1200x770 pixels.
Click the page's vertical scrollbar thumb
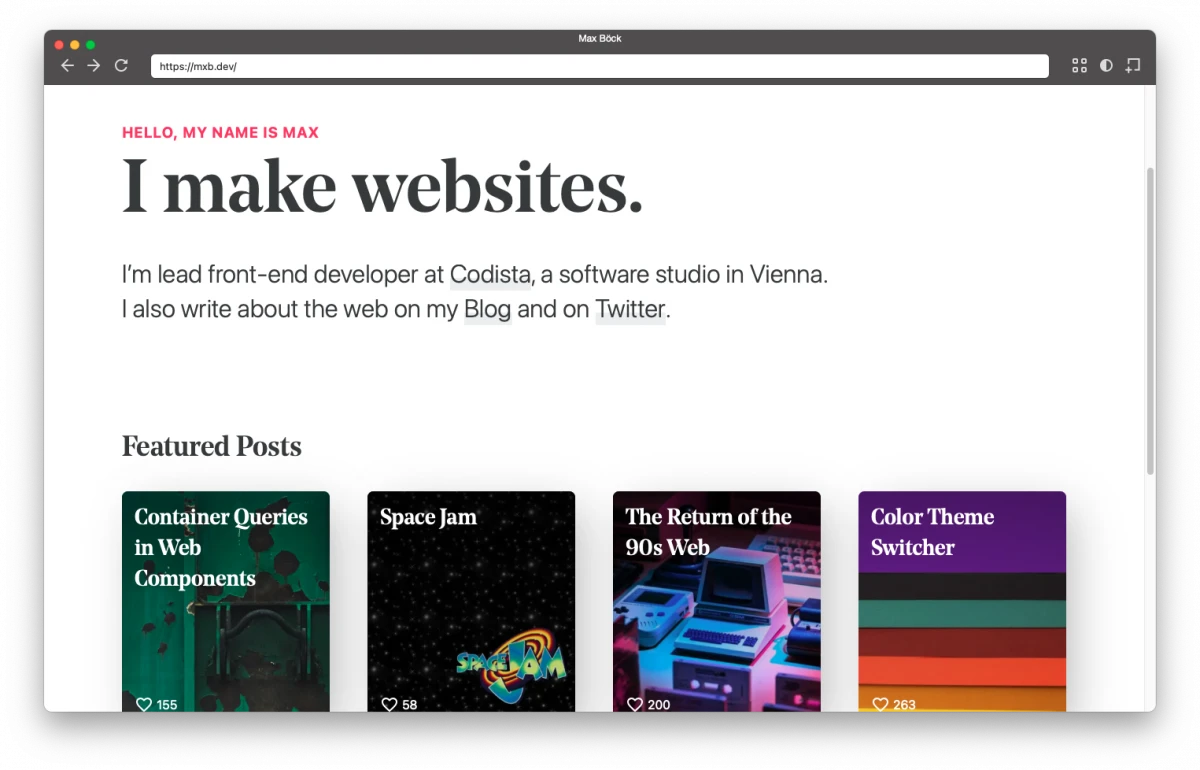[x=1150, y=320]
